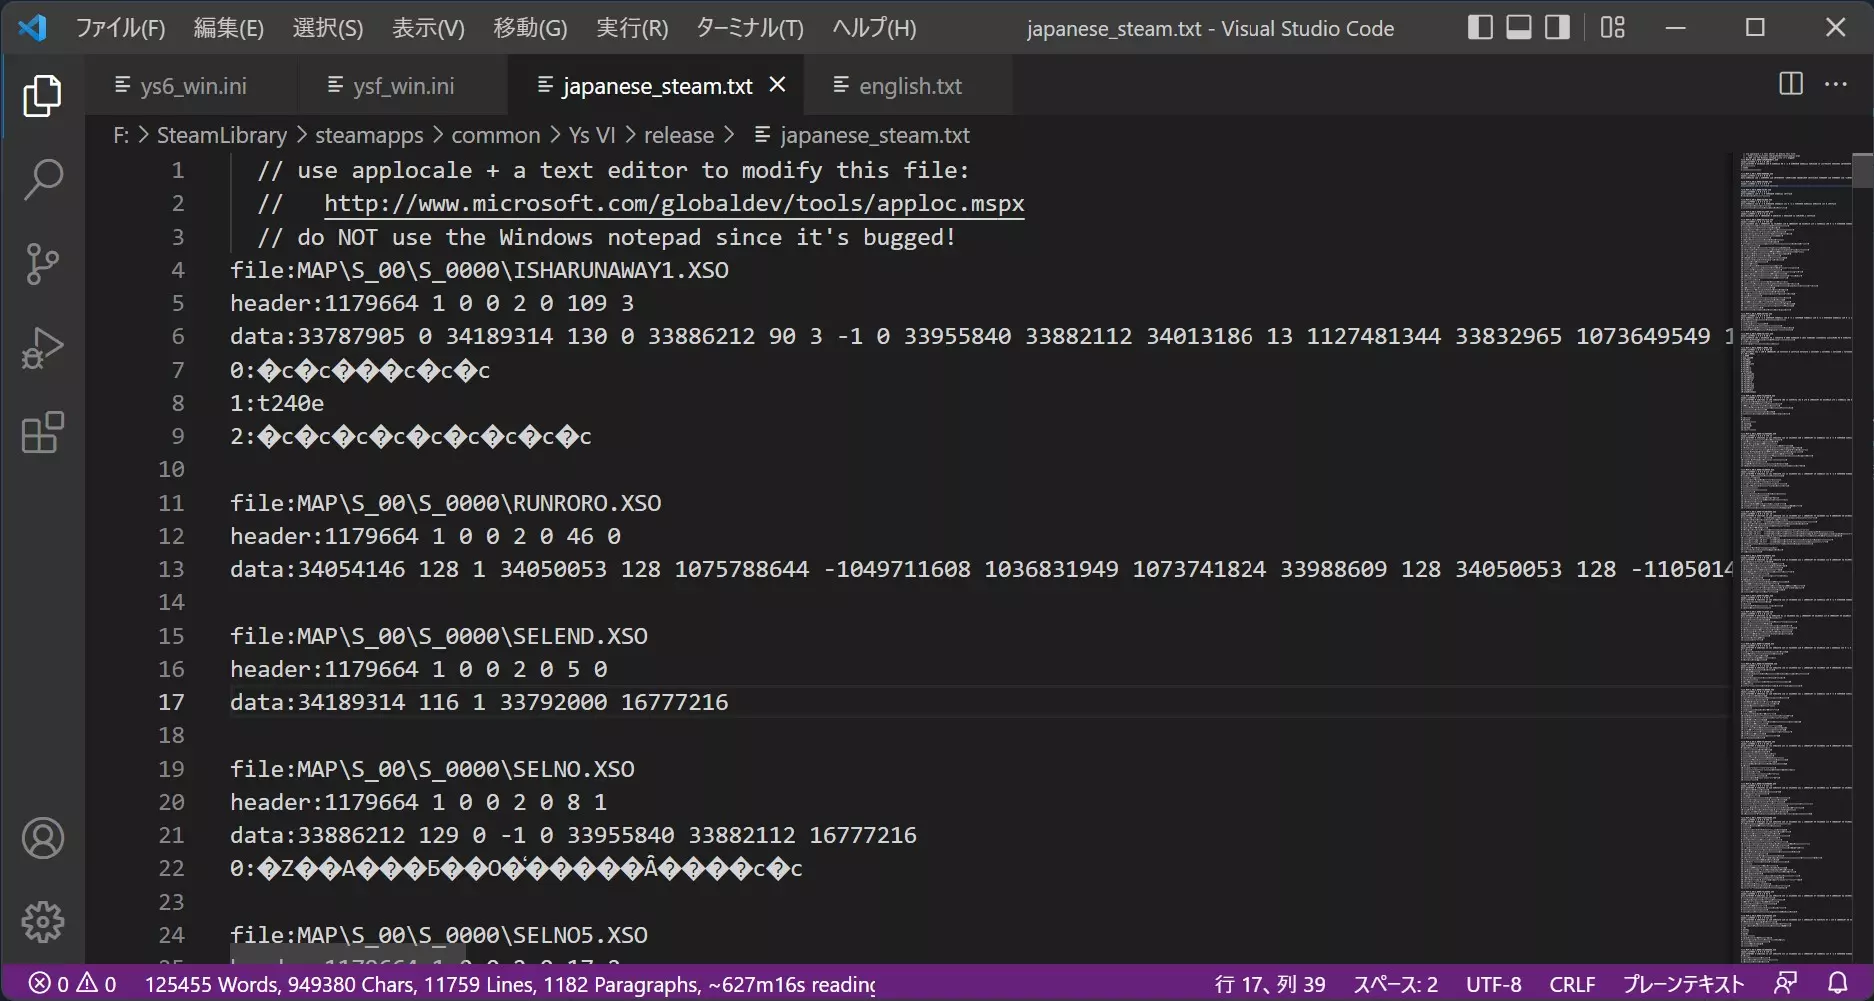The height and width of the screenshot is (1001, 1874).
Task: Click the feedback icon in status bar
Action: (x=1786, y=984)
